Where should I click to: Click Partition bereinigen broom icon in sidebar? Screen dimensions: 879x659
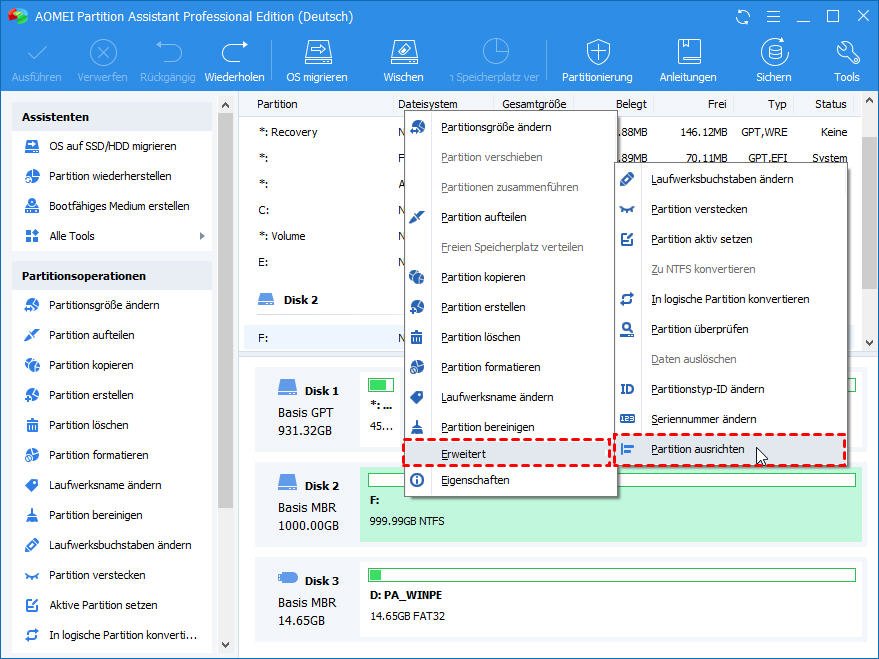tap(33, 515)
